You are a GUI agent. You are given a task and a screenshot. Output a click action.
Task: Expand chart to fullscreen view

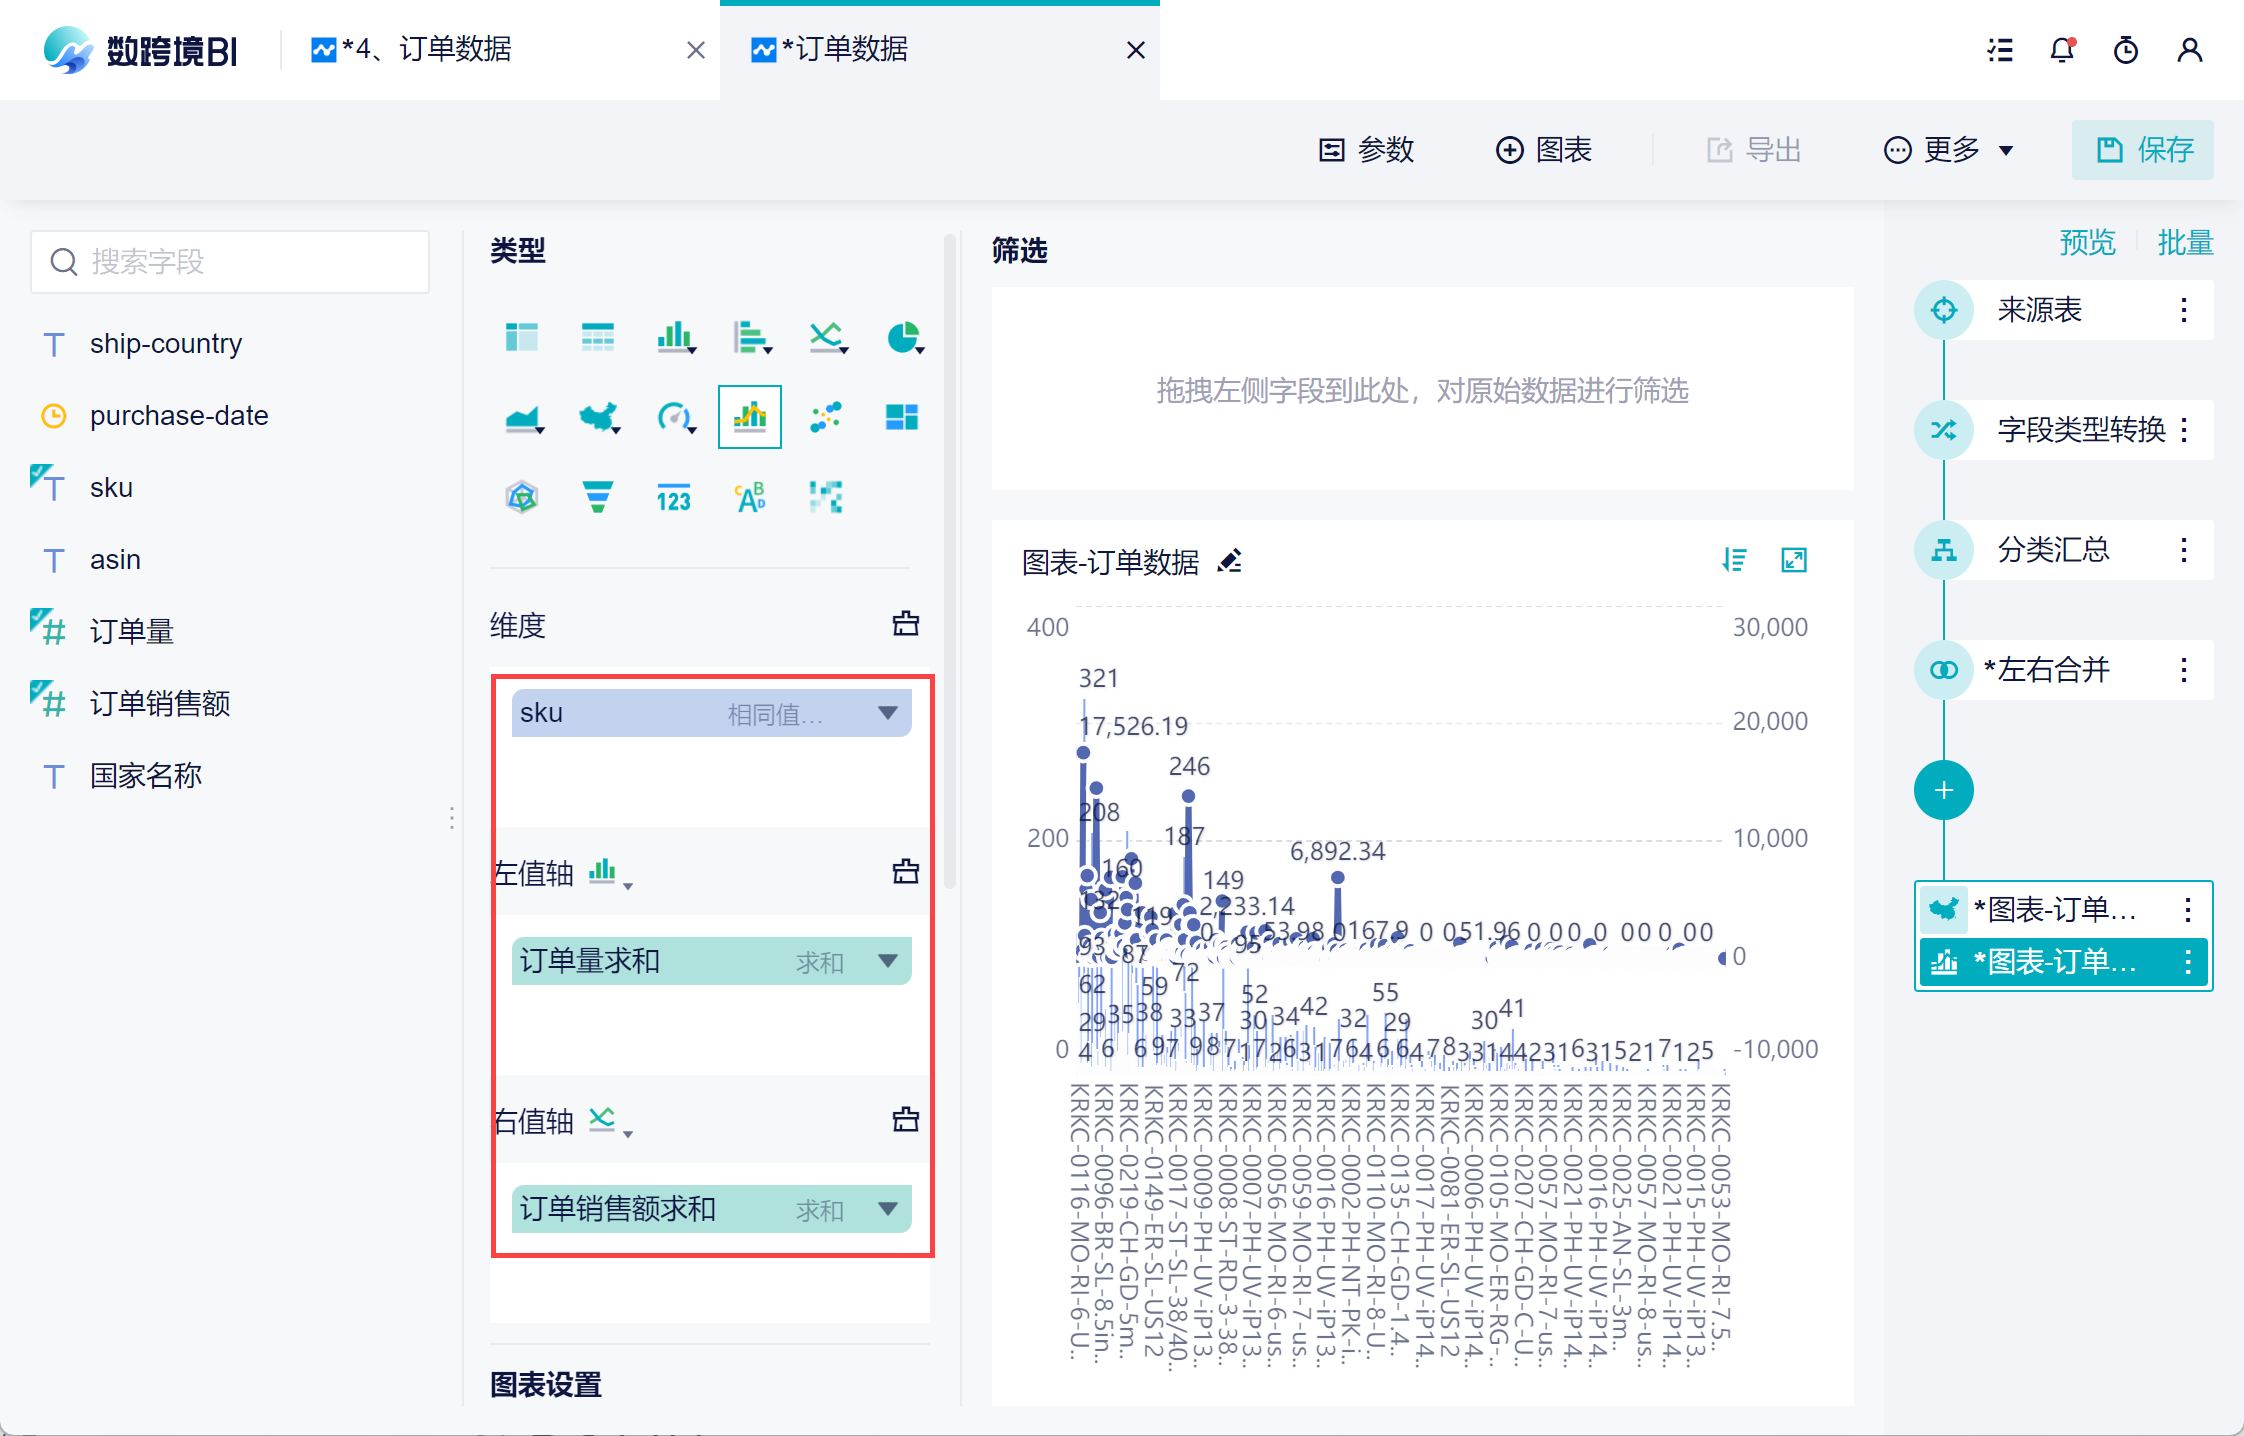(1794, 560)
